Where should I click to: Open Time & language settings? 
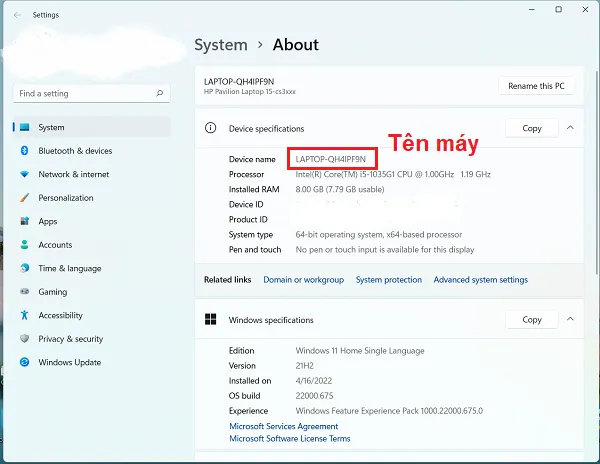(x=69, y=268)
